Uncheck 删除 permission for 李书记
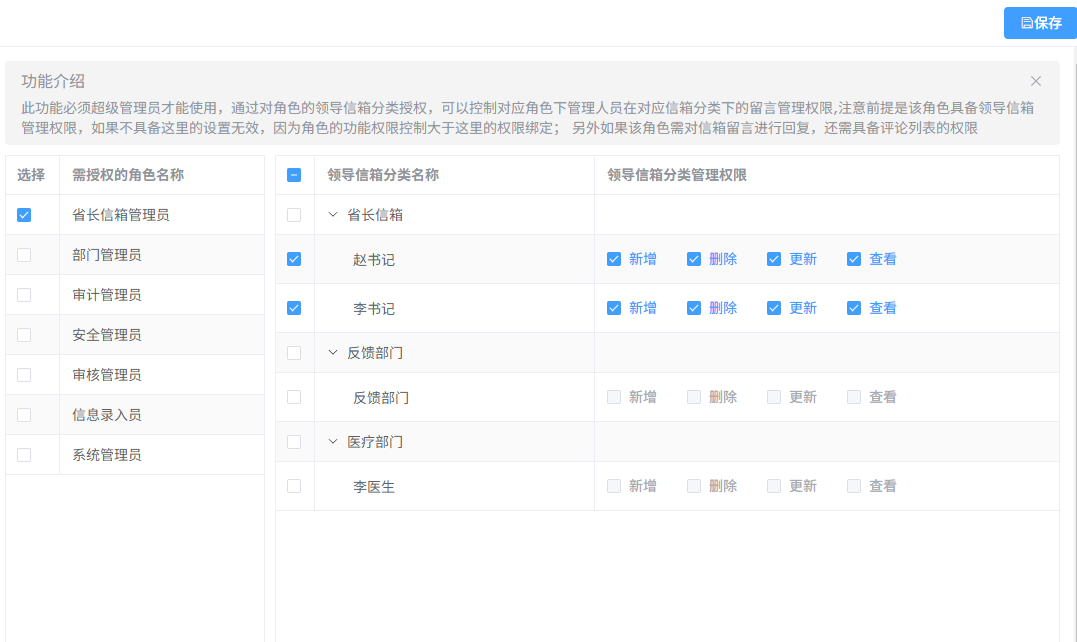The image size is (1077, 642). (x=694, y=308)
